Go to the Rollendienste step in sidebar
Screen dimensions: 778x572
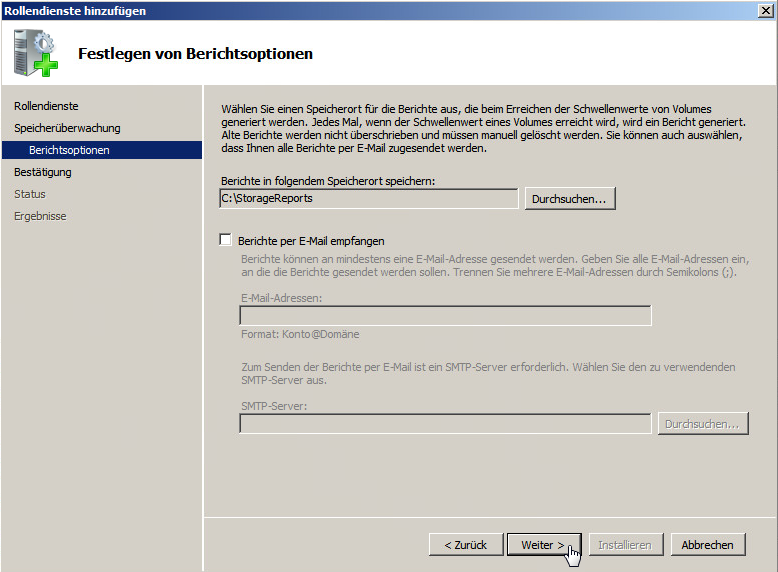click(x=46, y=106)
